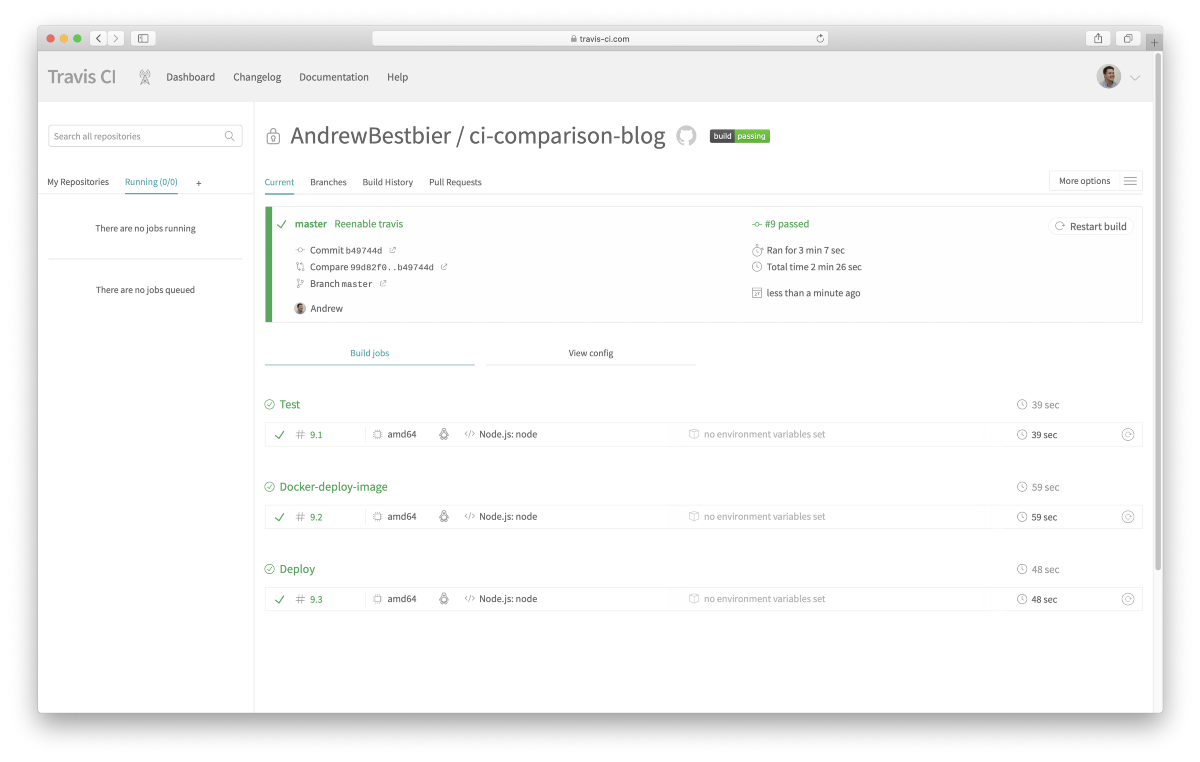Viewport: 1200px width, 762px height.
Task: Click the Test stage heading
Action: point(290,404)
